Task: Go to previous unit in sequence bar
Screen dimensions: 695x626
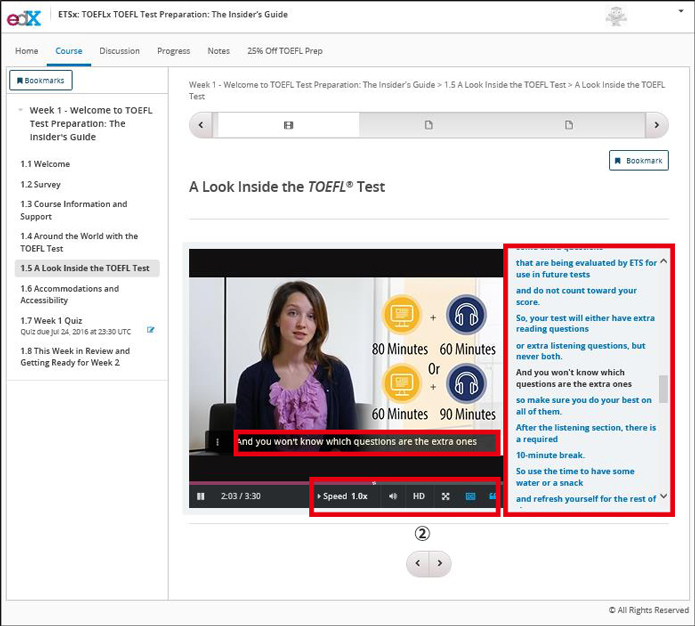Action: tap(201, 125)
